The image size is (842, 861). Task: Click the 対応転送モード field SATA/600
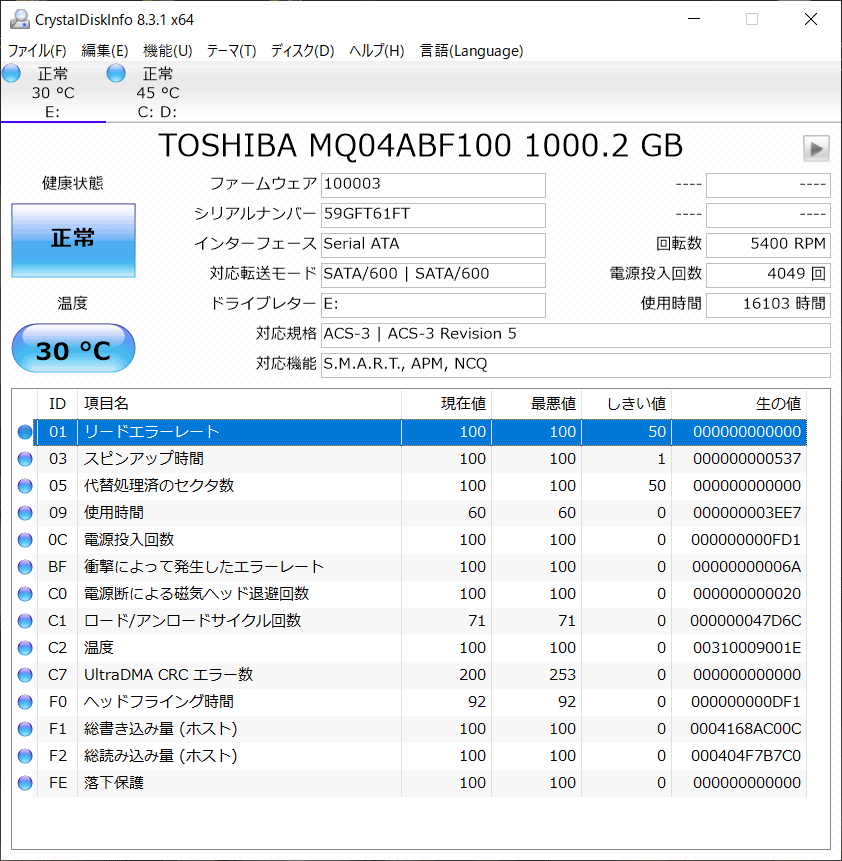433,275
